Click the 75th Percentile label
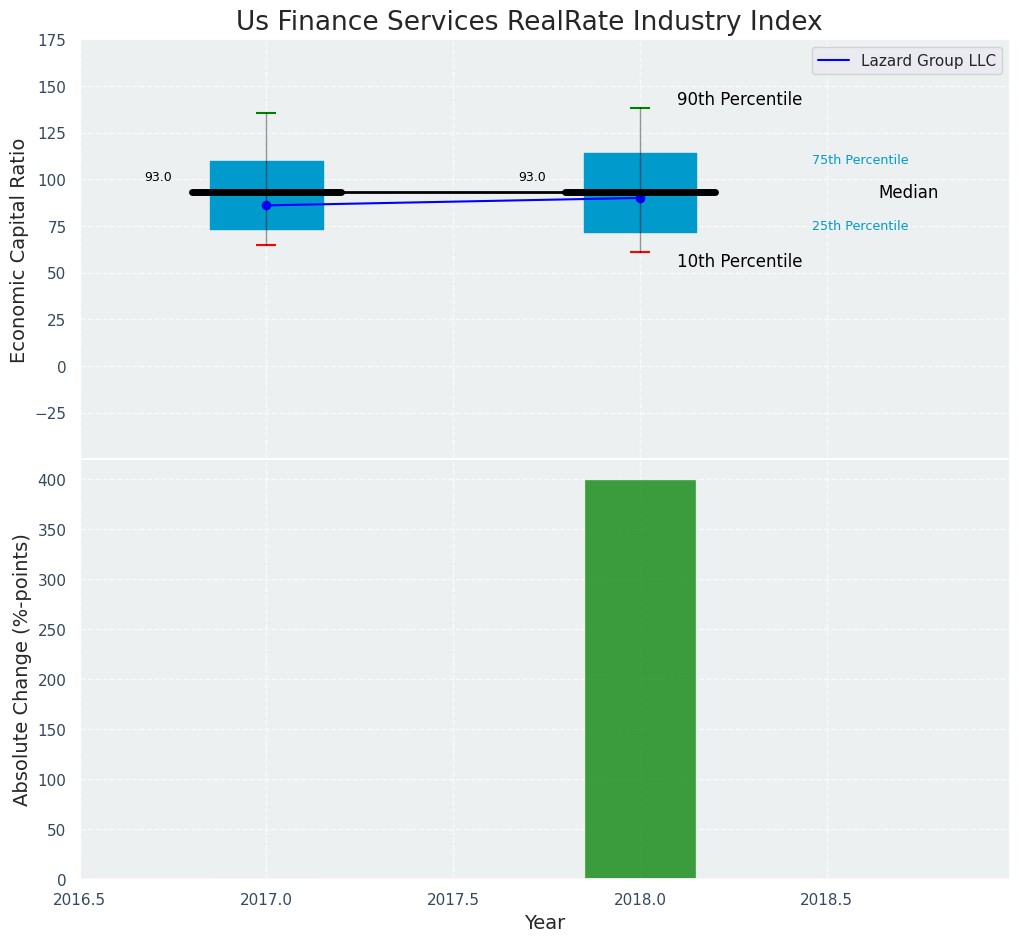The width and height of the screenshot is (1019, 942). click(x=860, y=160)
